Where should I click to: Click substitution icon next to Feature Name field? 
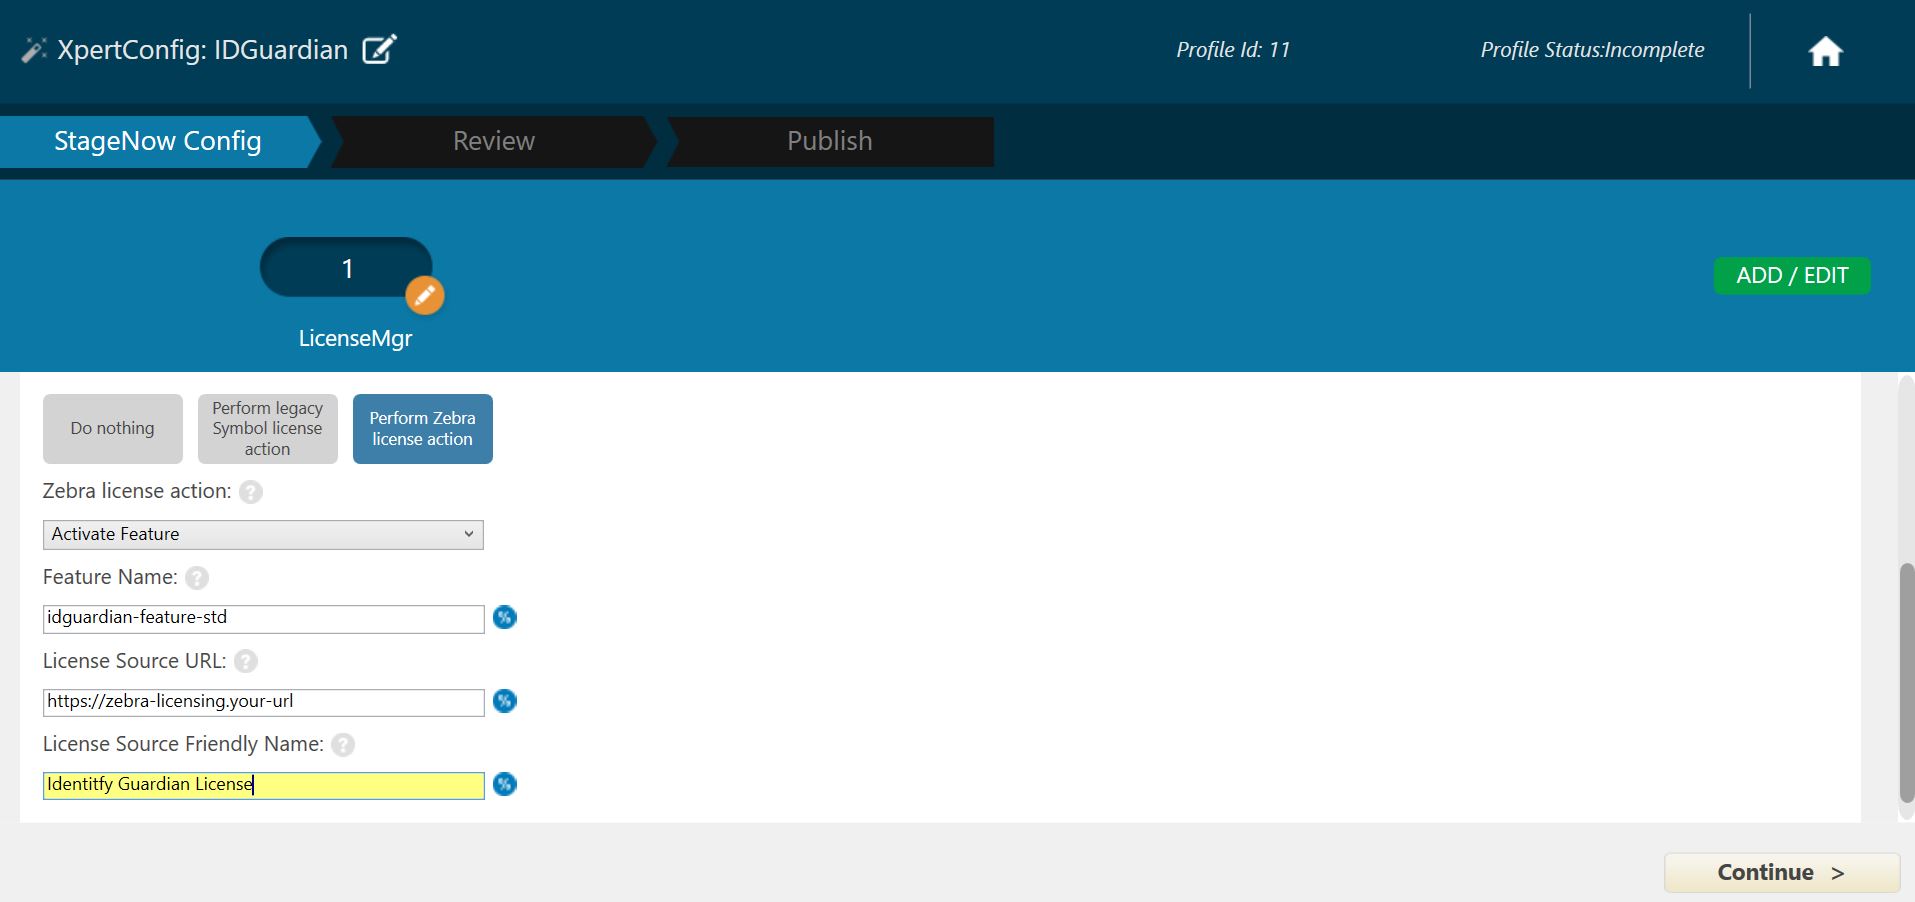tap(505, 618)
